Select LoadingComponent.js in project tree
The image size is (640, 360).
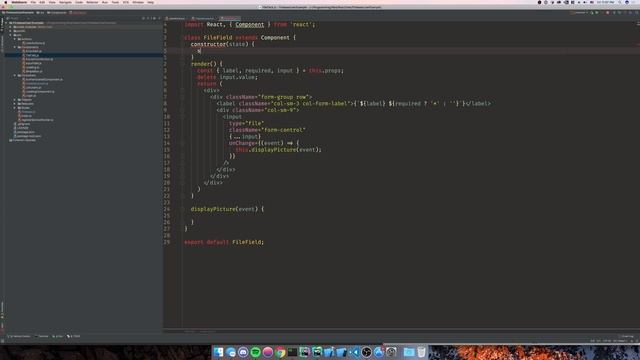[39, 91]
